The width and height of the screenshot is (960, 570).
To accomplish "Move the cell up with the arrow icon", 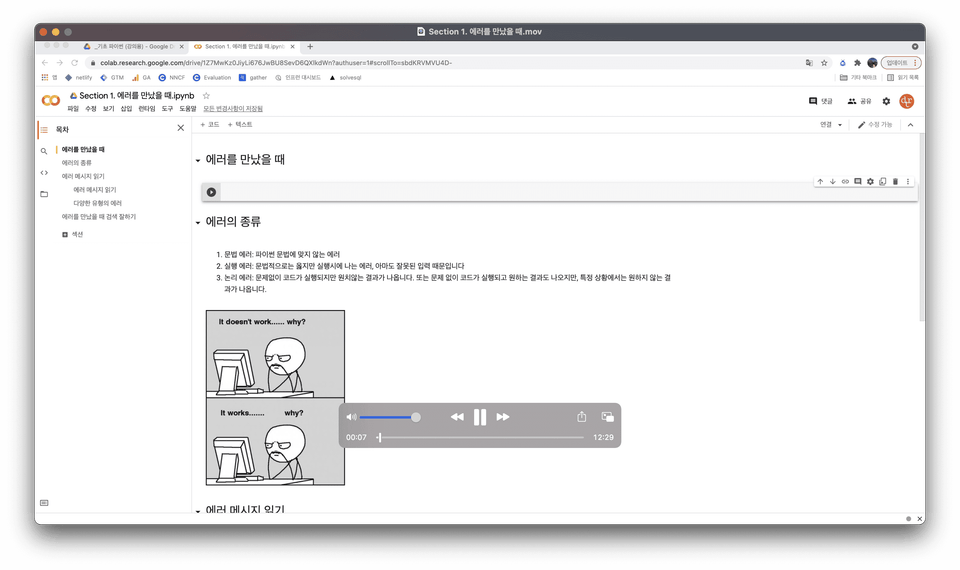I will tap(820, 181).
